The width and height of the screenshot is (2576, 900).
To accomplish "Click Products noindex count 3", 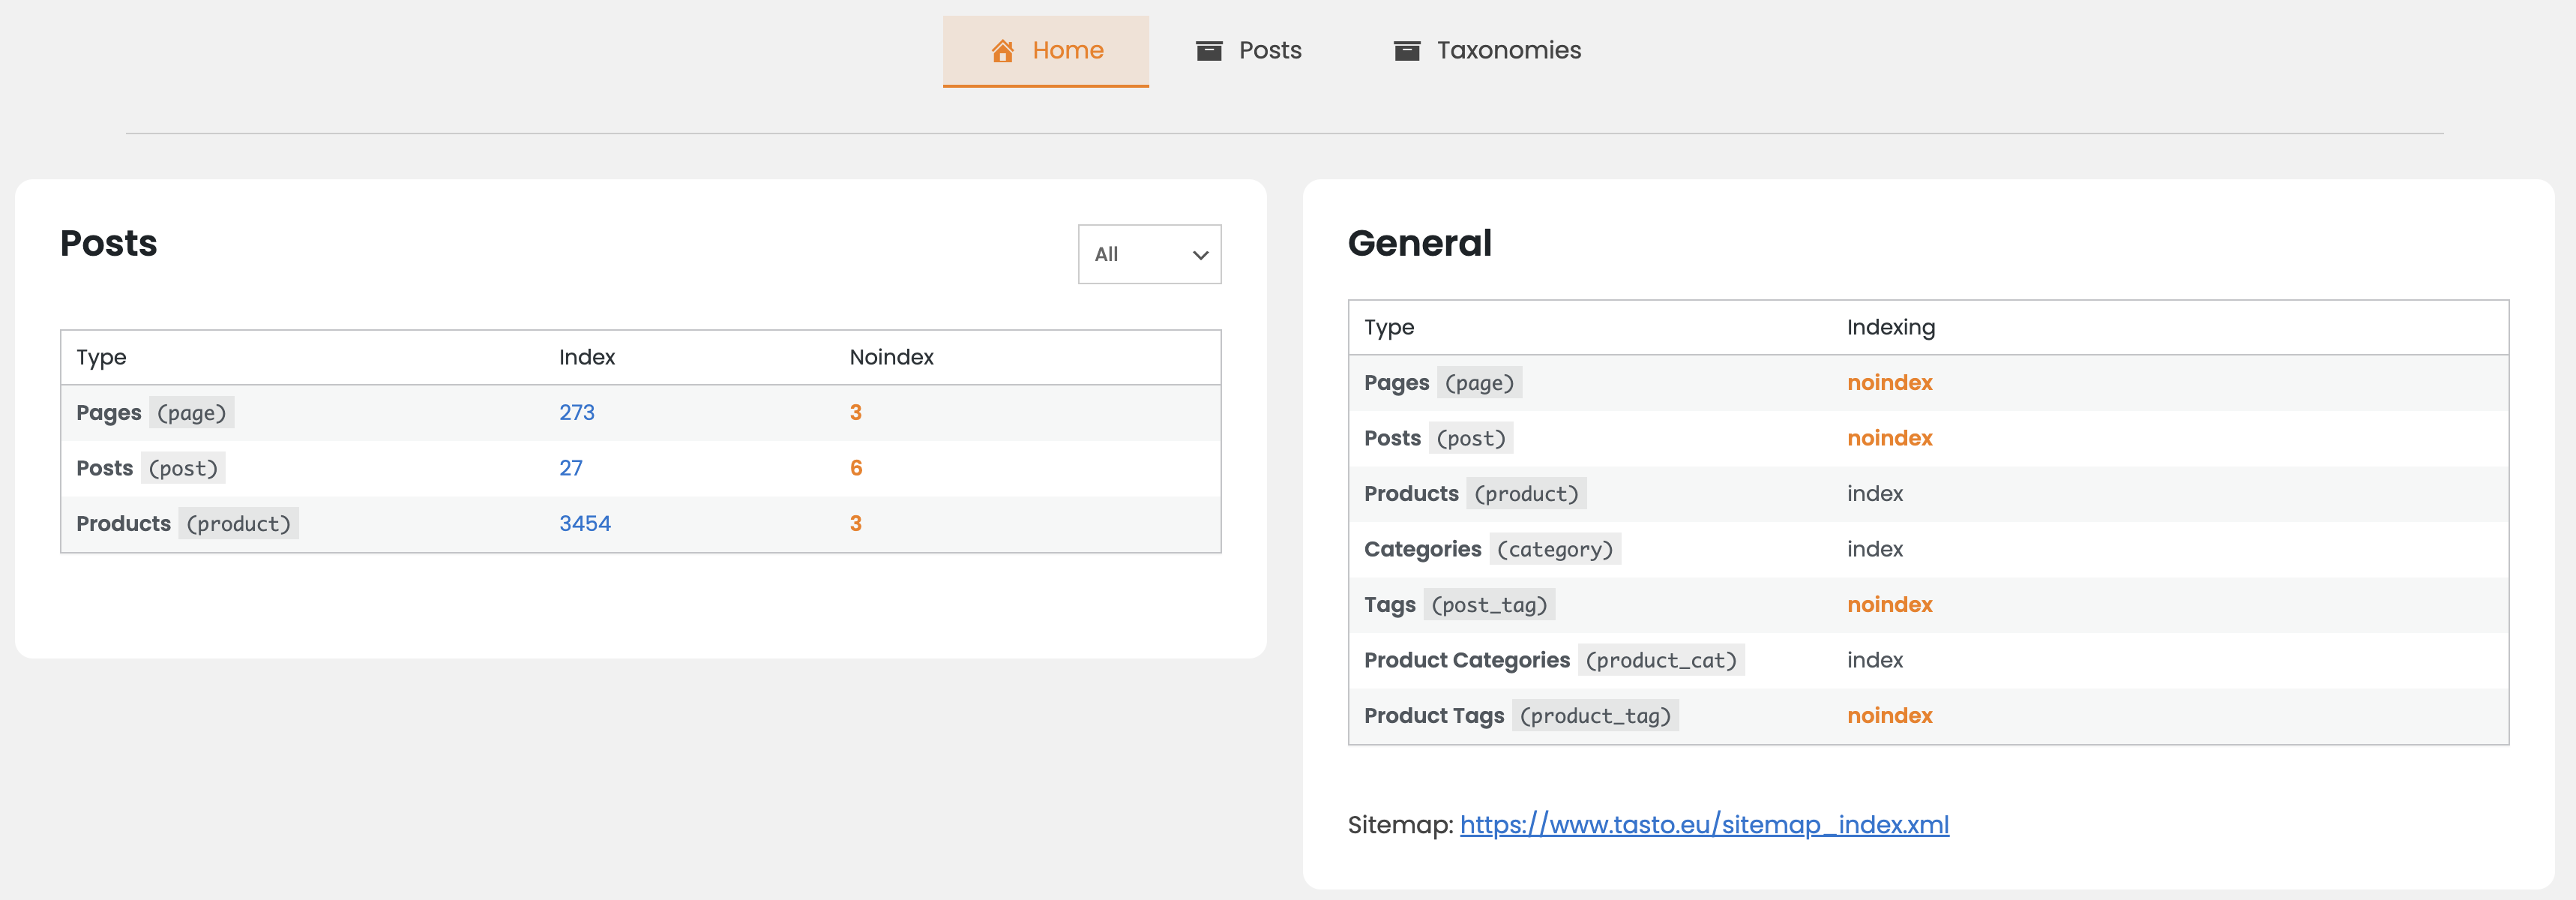I will tap(855, 524).
